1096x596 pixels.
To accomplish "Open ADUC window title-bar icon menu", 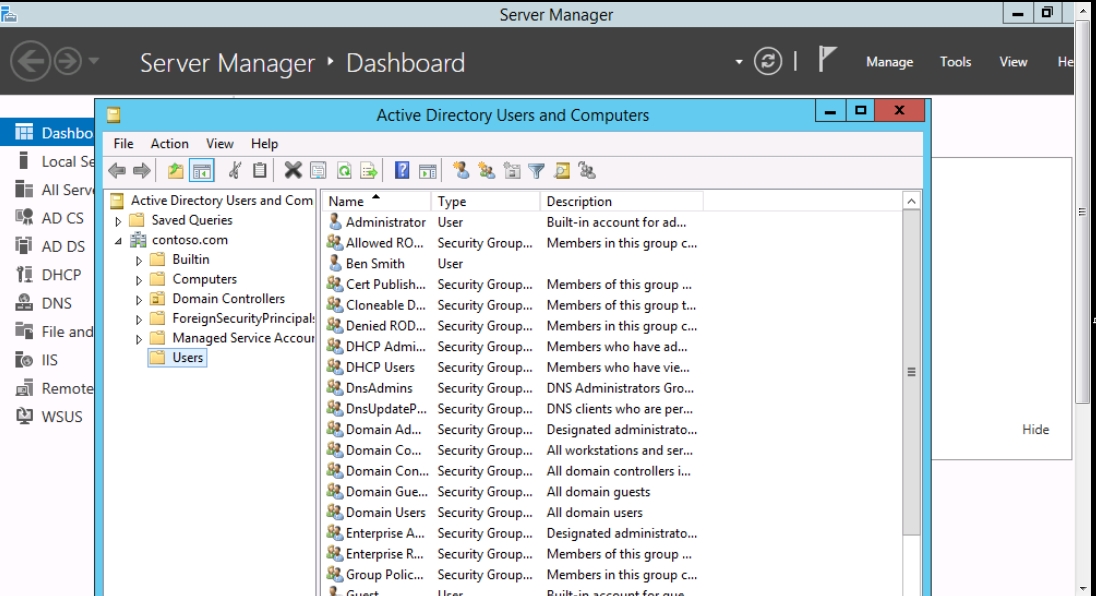I will click(113, 115).
